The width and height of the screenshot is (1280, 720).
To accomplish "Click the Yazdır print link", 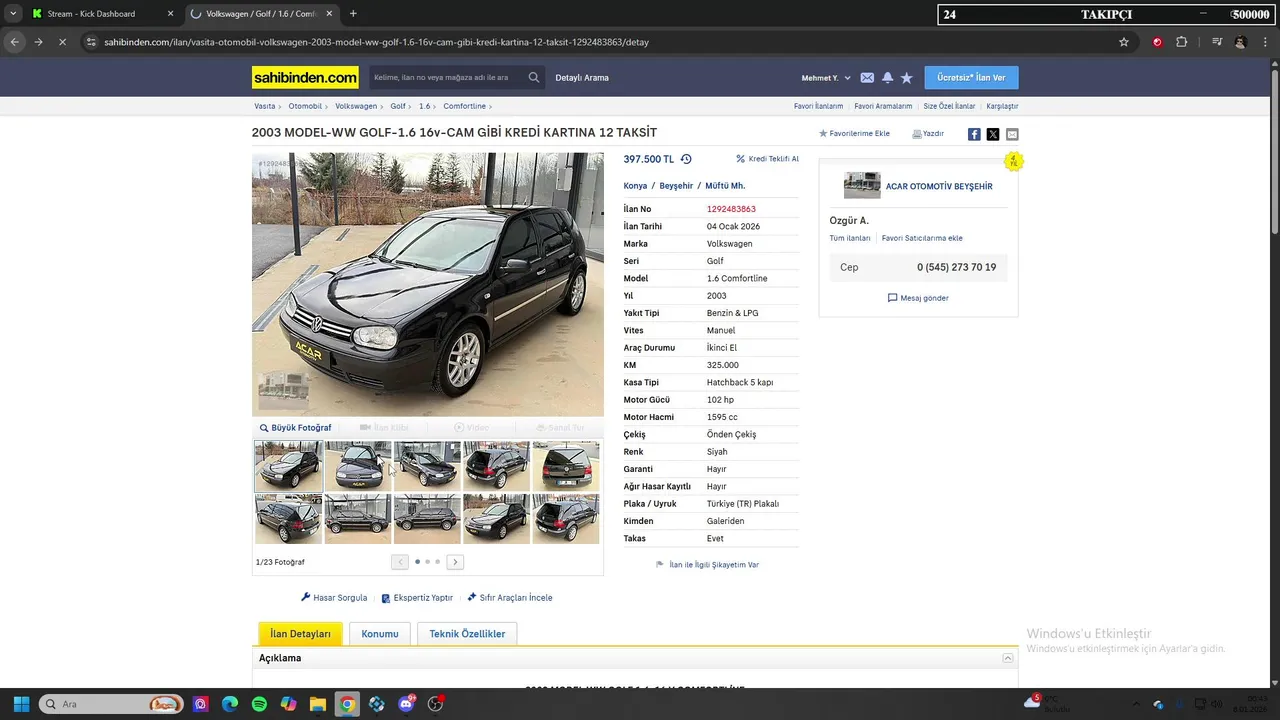I will 928,133.
